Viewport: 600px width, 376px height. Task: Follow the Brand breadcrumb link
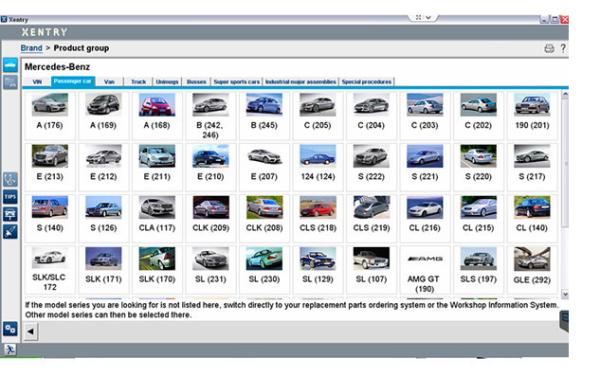(x=31, y=48)
